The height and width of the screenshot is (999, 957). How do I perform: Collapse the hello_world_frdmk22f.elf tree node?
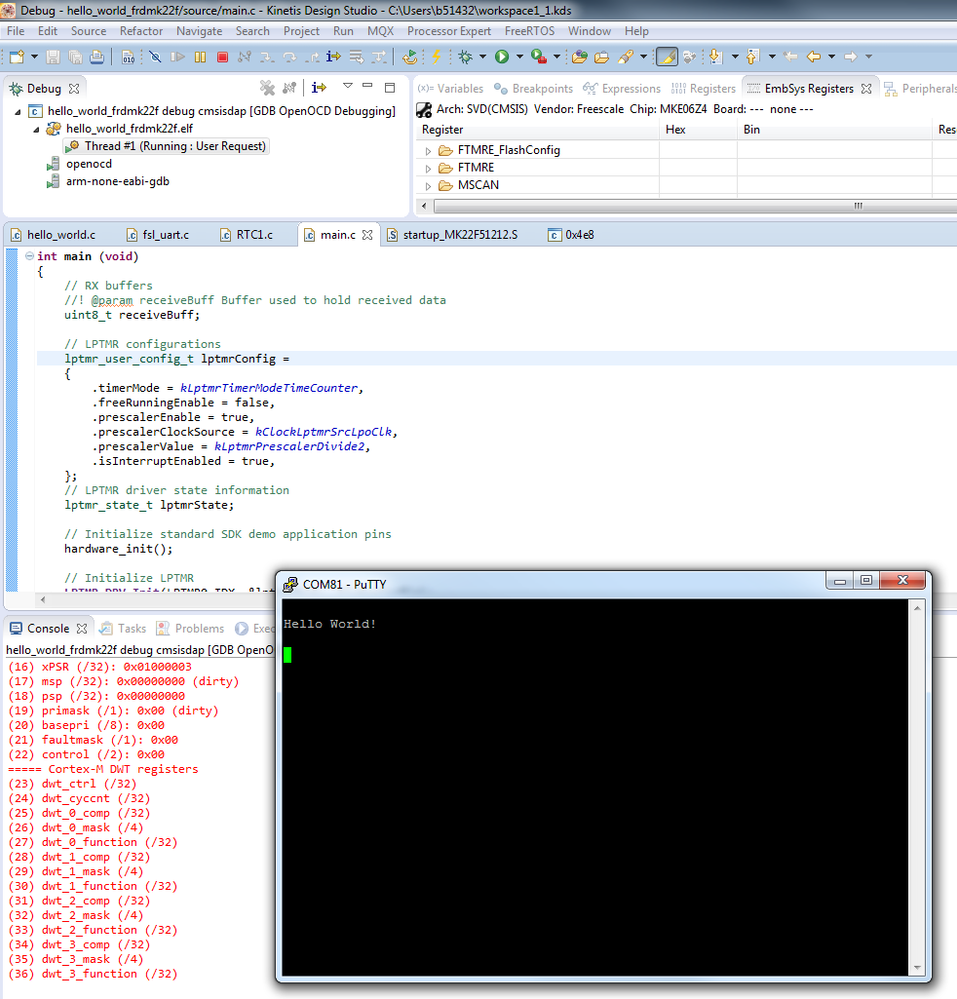(x=36, y=129)
